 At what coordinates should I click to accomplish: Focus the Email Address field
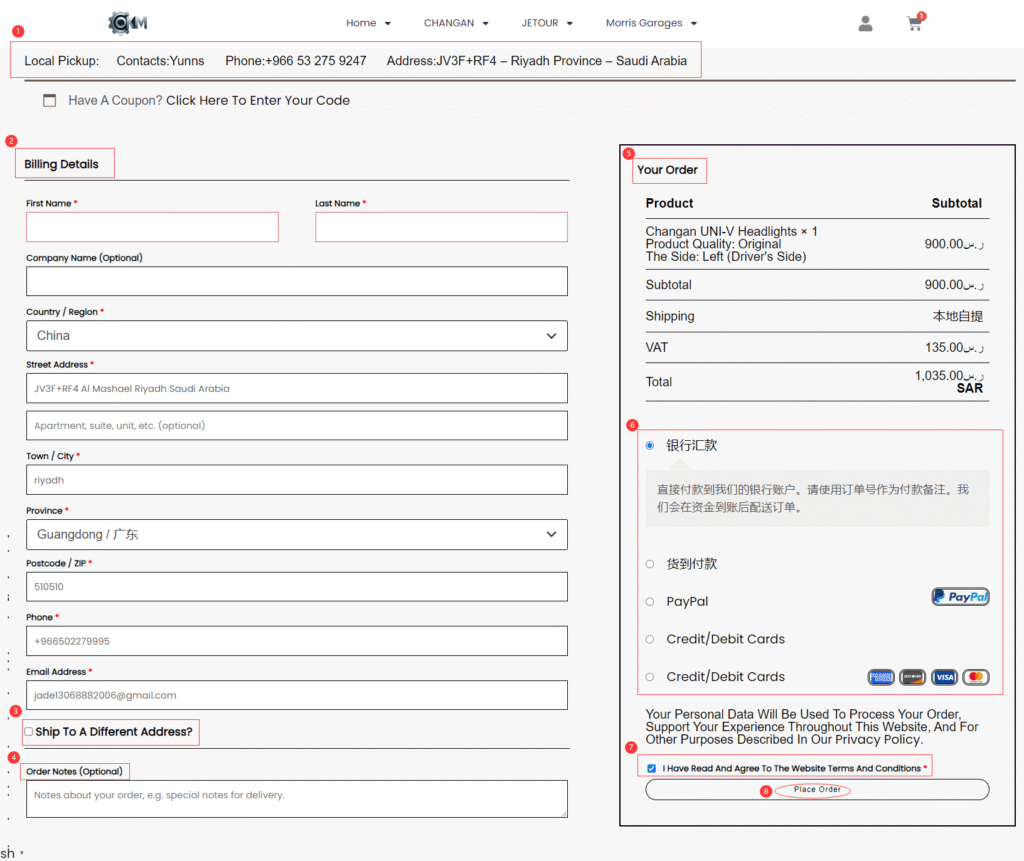[296, 695]
